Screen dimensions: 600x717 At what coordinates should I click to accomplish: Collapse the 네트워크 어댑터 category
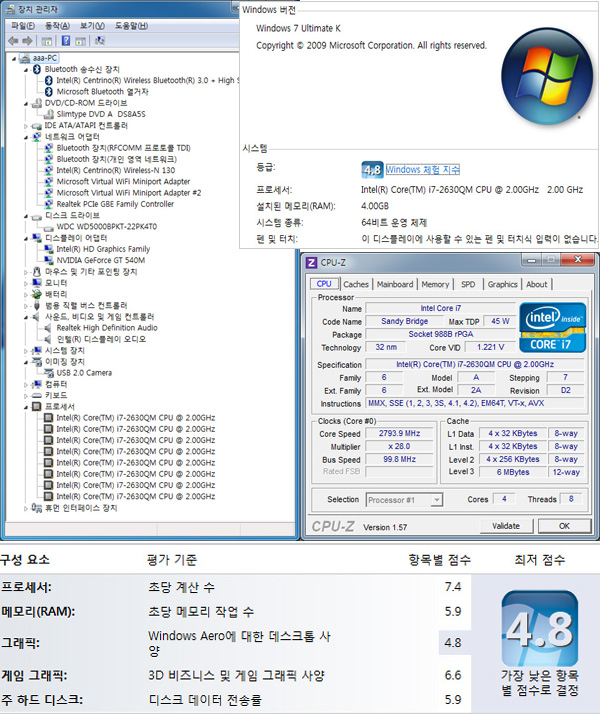pyautogui.click(x=26, y=137)
